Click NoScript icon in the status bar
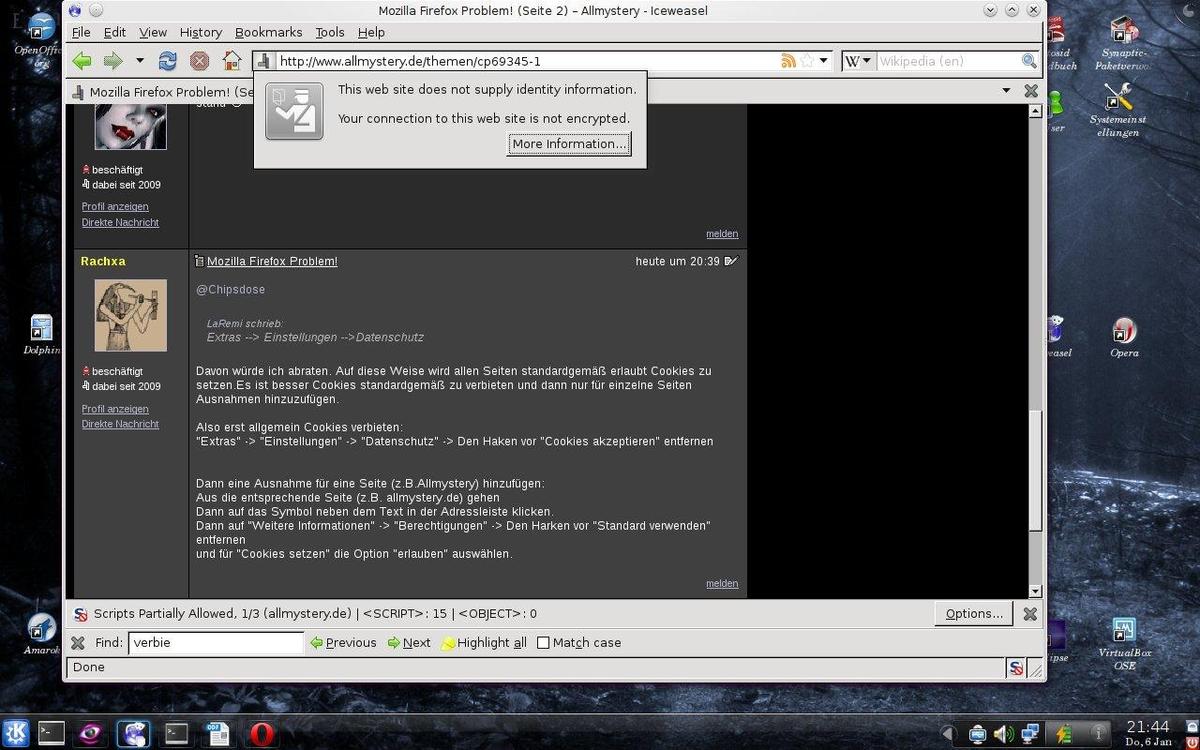 click(x=1016, y=668)
